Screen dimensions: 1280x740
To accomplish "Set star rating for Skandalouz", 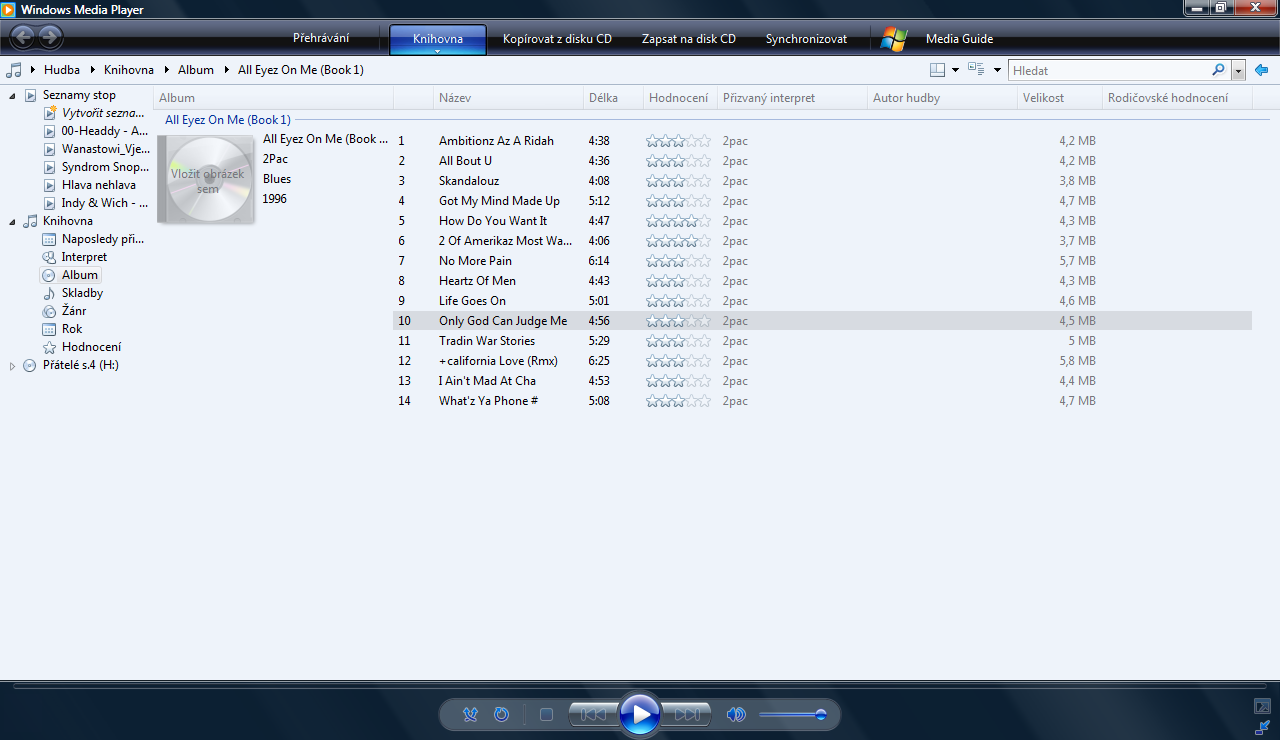I will 678,181.
